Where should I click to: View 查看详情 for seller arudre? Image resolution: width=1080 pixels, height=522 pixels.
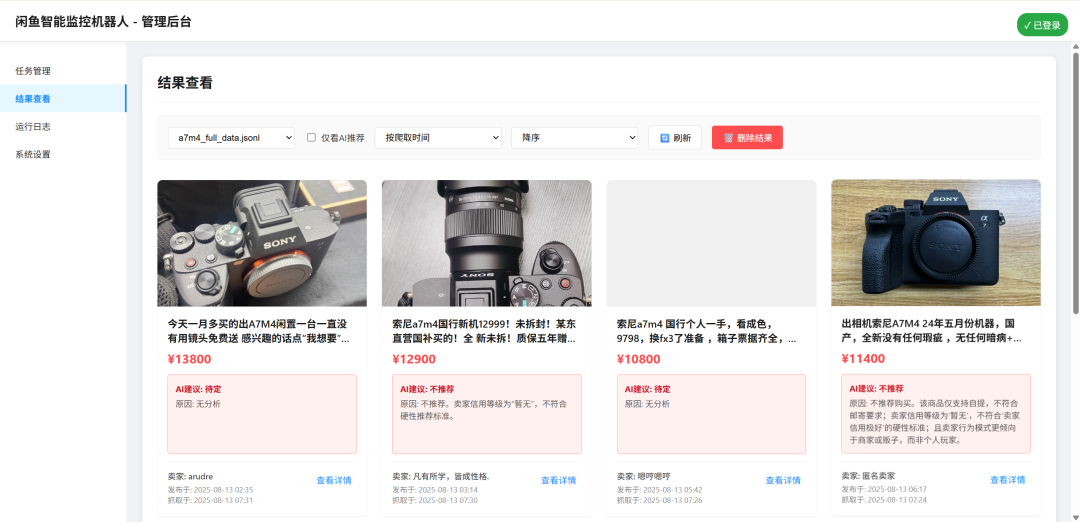click(334, 481)
